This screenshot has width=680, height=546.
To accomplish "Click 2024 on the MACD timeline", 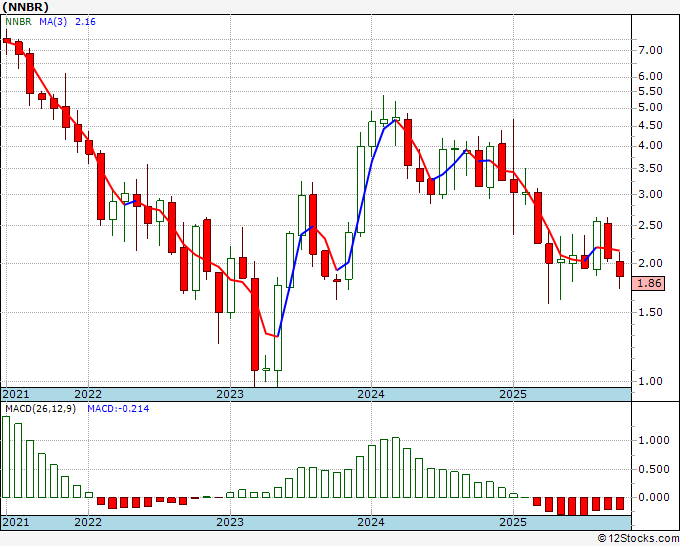I will (371, 522).
